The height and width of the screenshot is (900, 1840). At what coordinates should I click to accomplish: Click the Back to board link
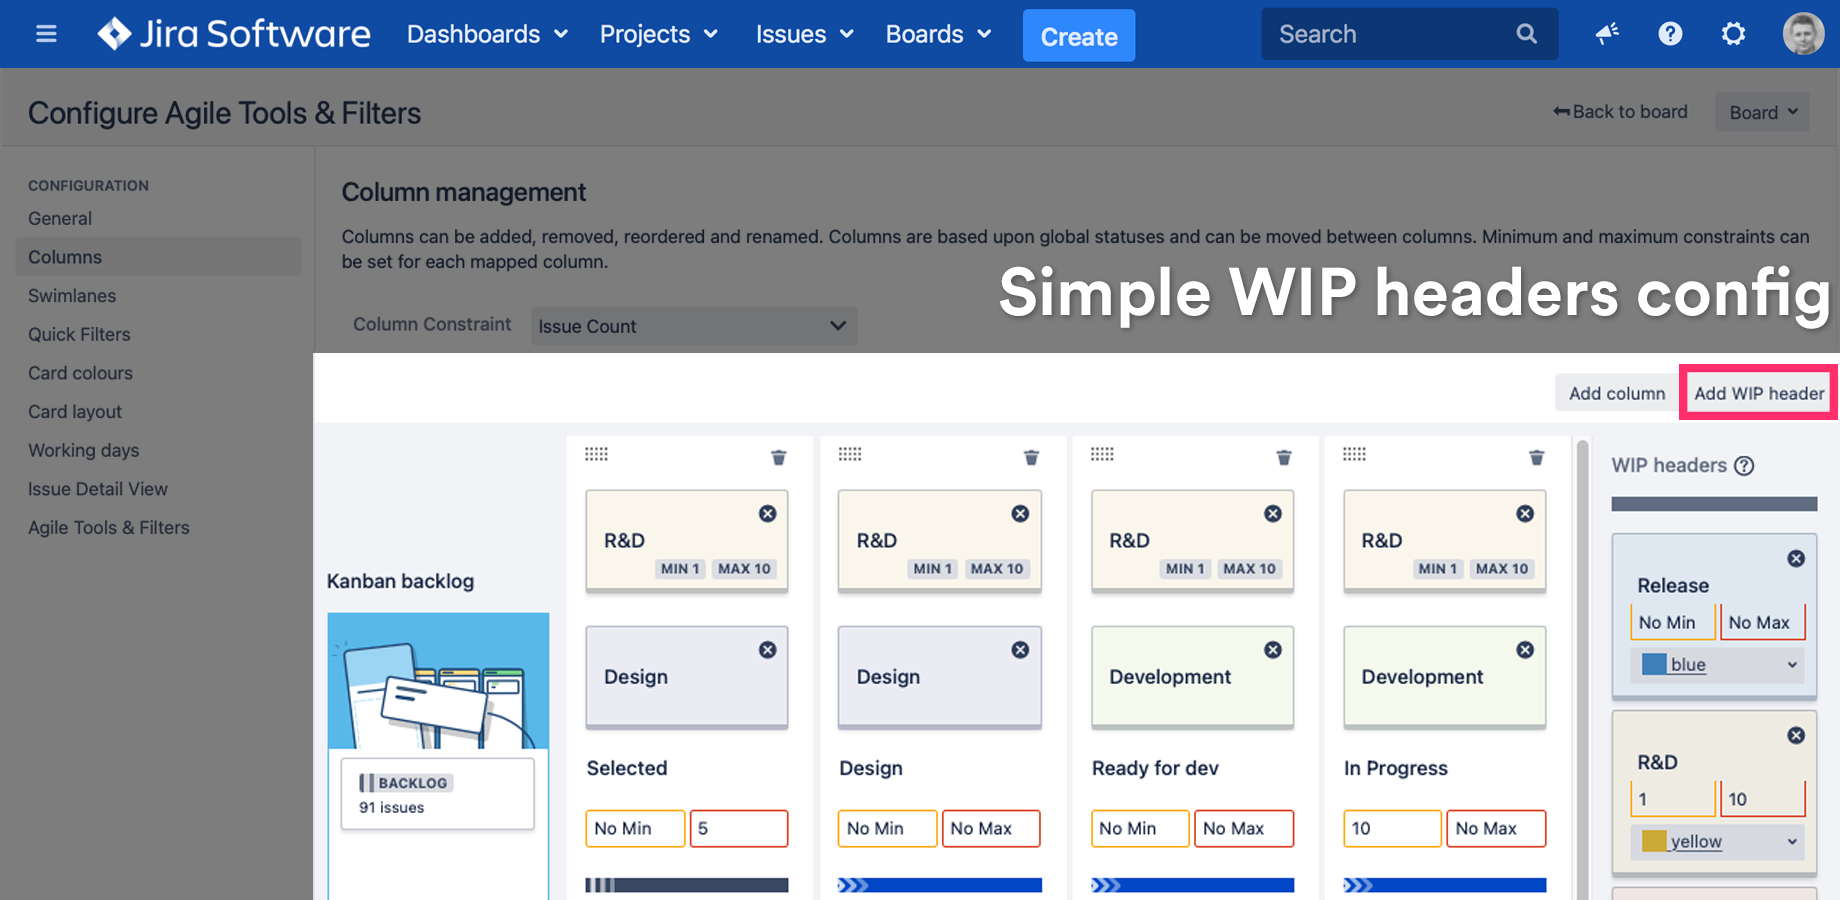click(x=1620, y=112)
